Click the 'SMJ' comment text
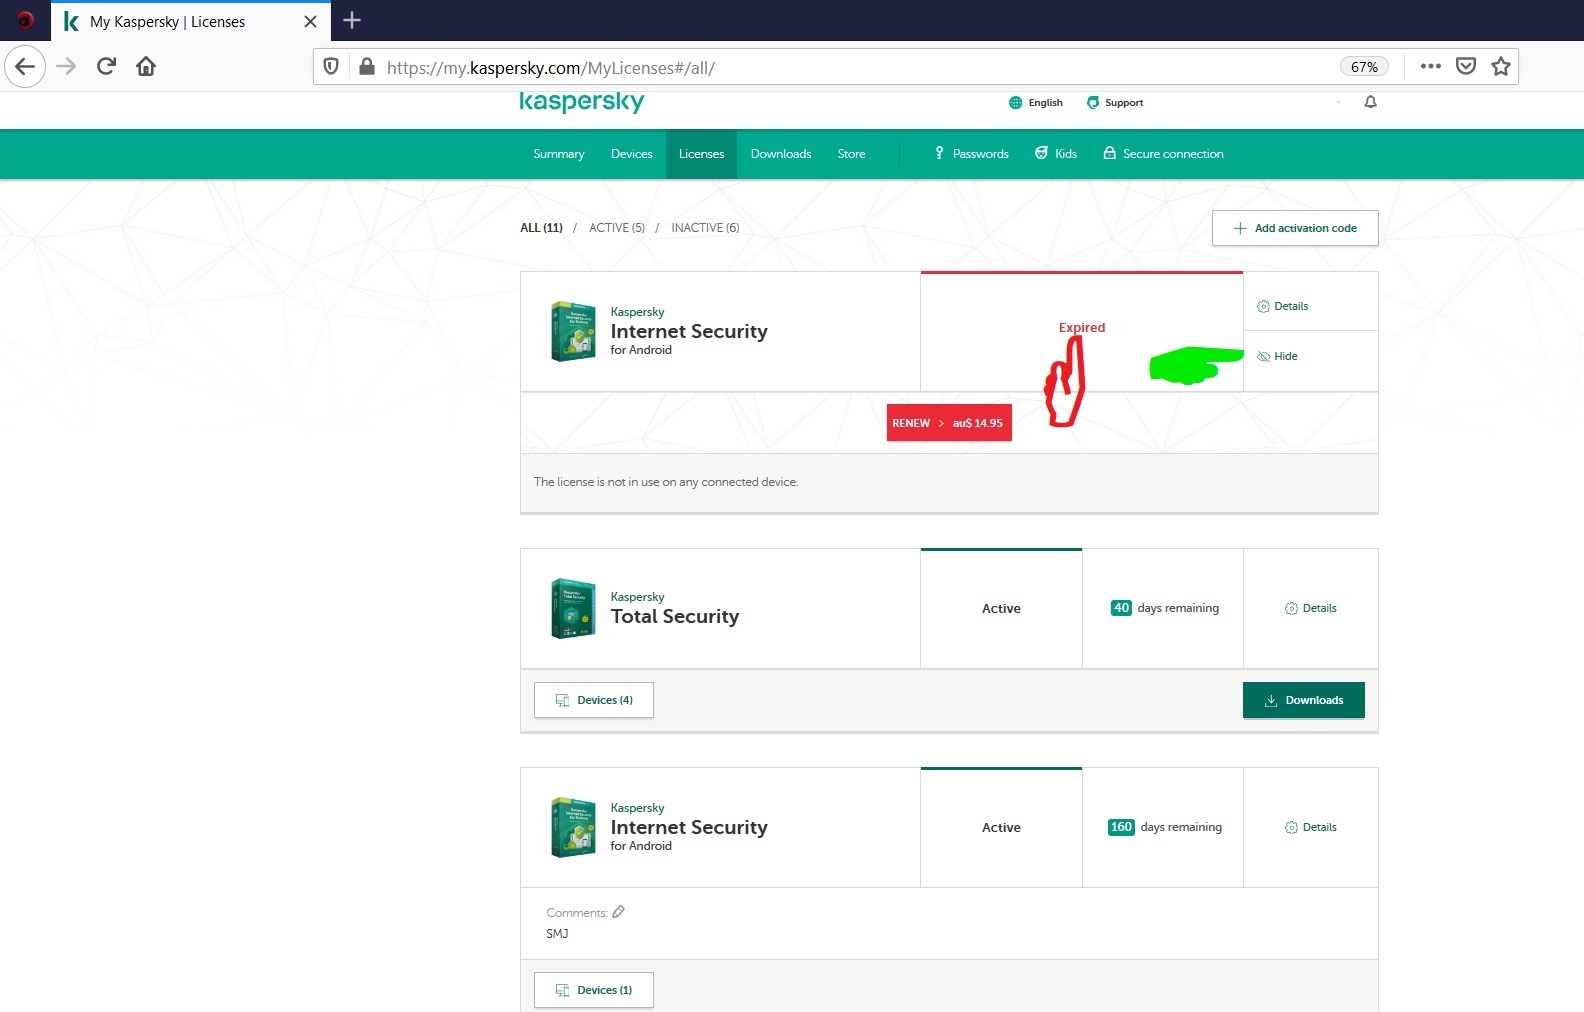This screenshot has height=1012, width=1584. click(x=557, y=934)
